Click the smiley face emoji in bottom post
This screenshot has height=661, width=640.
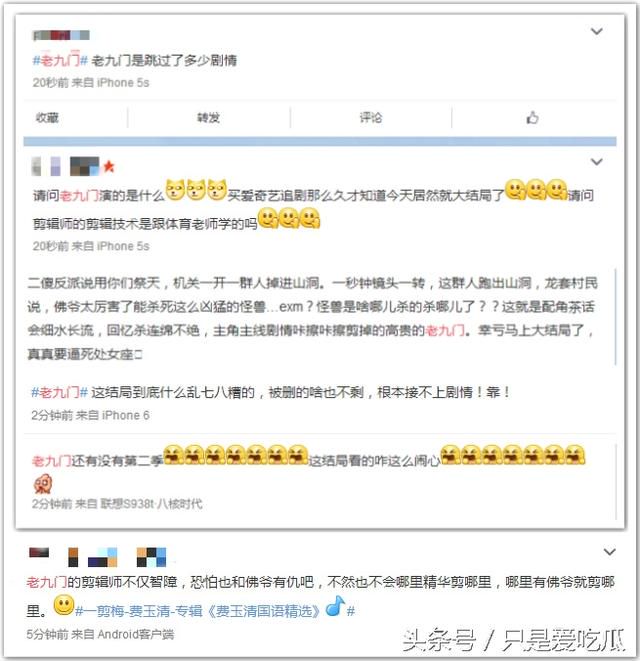point(64,605)
